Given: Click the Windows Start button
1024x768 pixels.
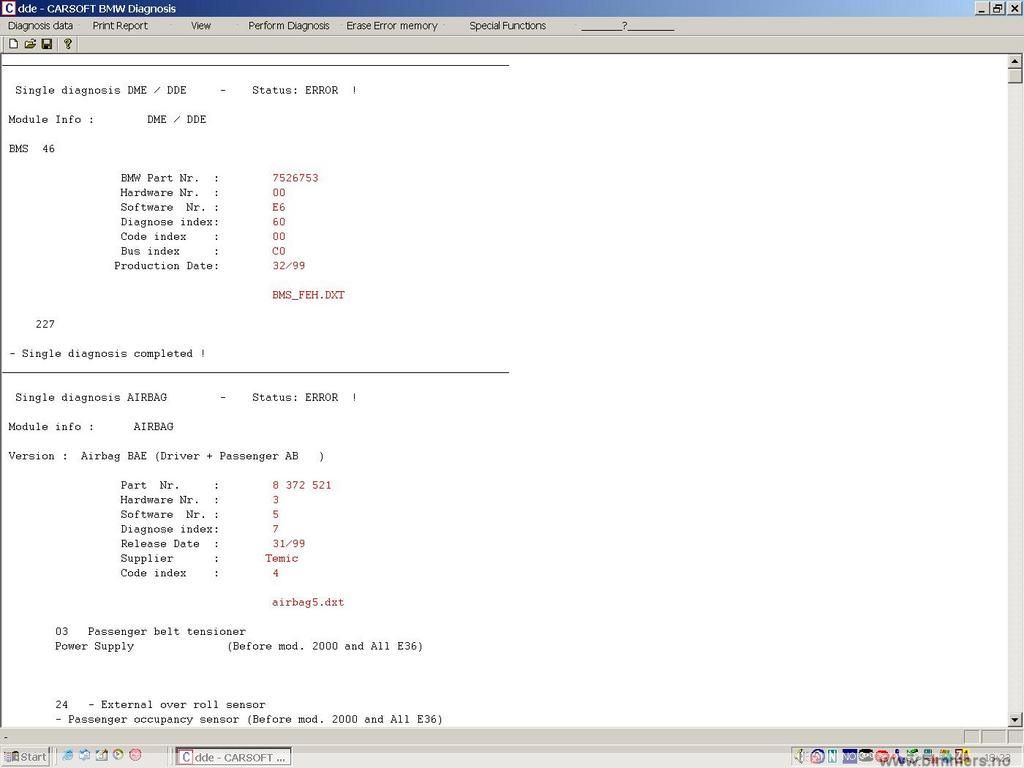Looking at the screenshot, I should (x=25, y=757).
